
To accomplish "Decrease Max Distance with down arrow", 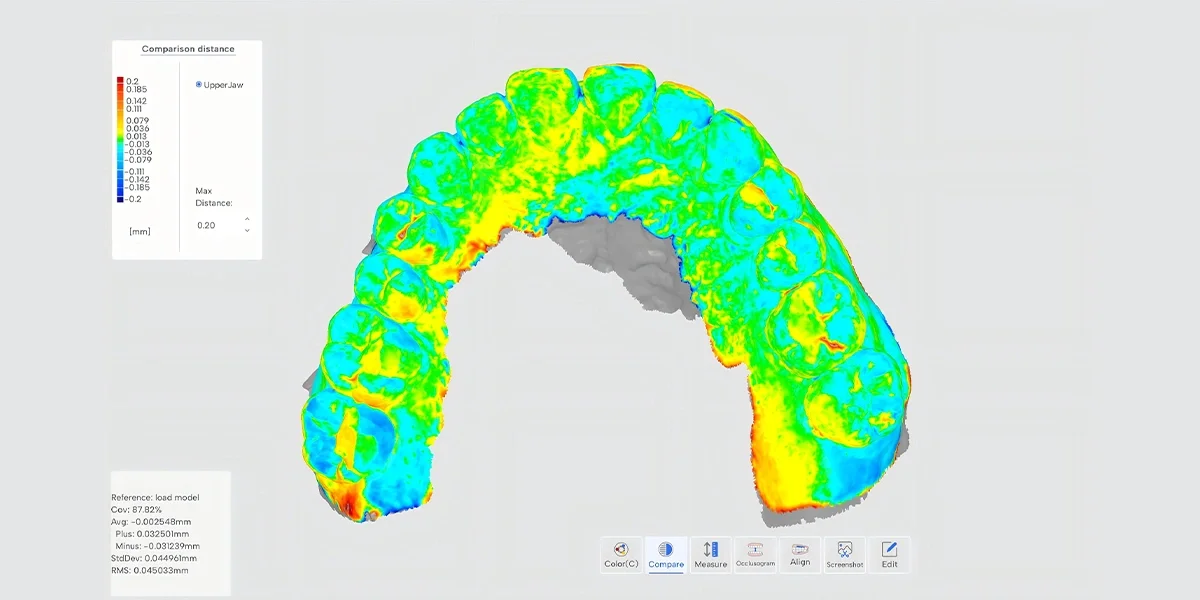I will click(247, 231).
